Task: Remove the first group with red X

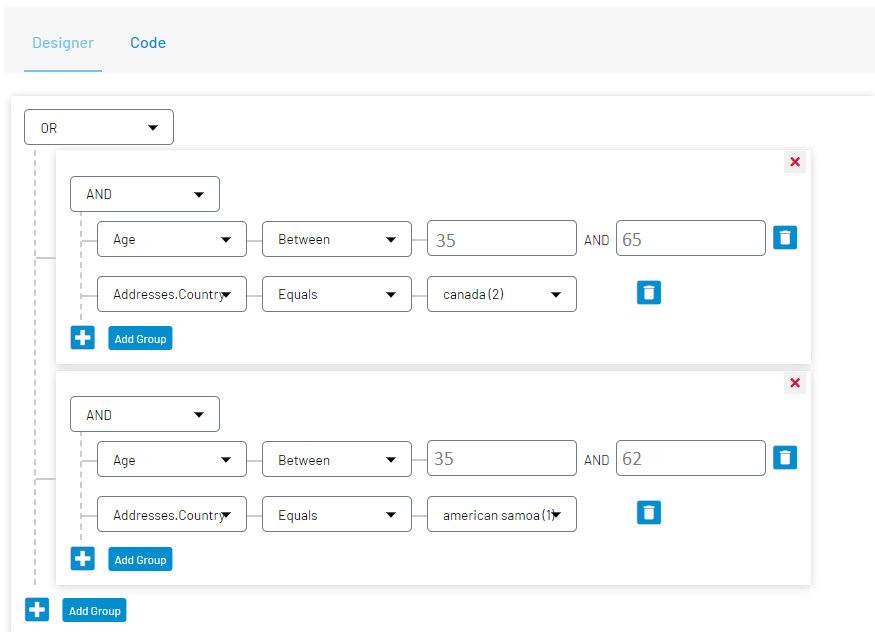Action: click(x=795, y=162)
